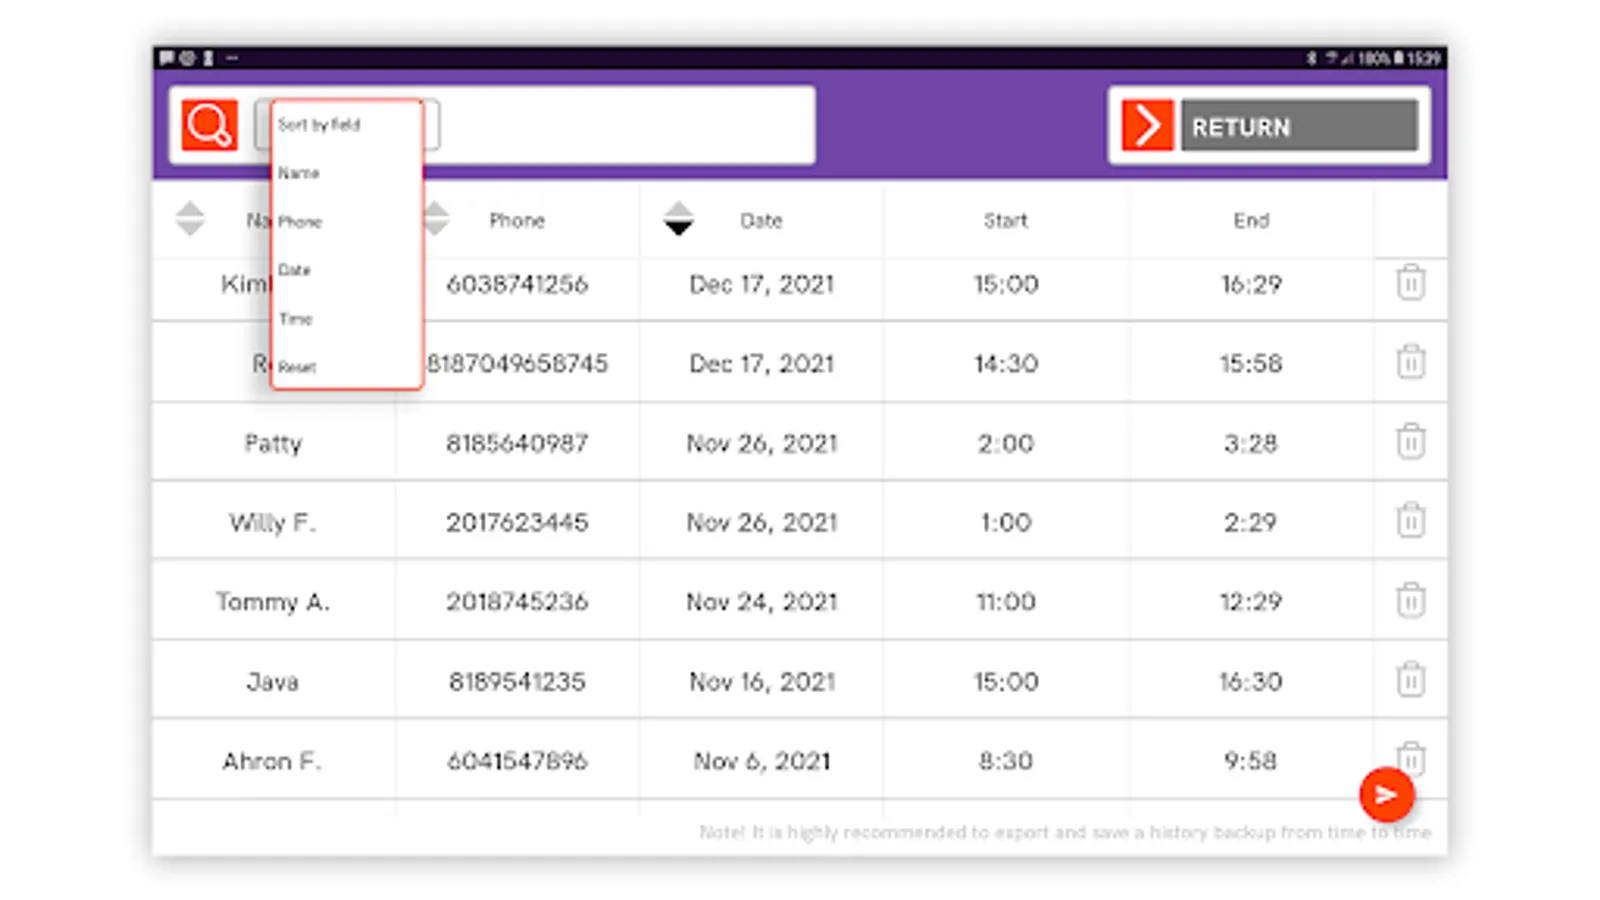Choose Name in the sort menu
This screenshot has height=900, width=1600.
(299, 173)
